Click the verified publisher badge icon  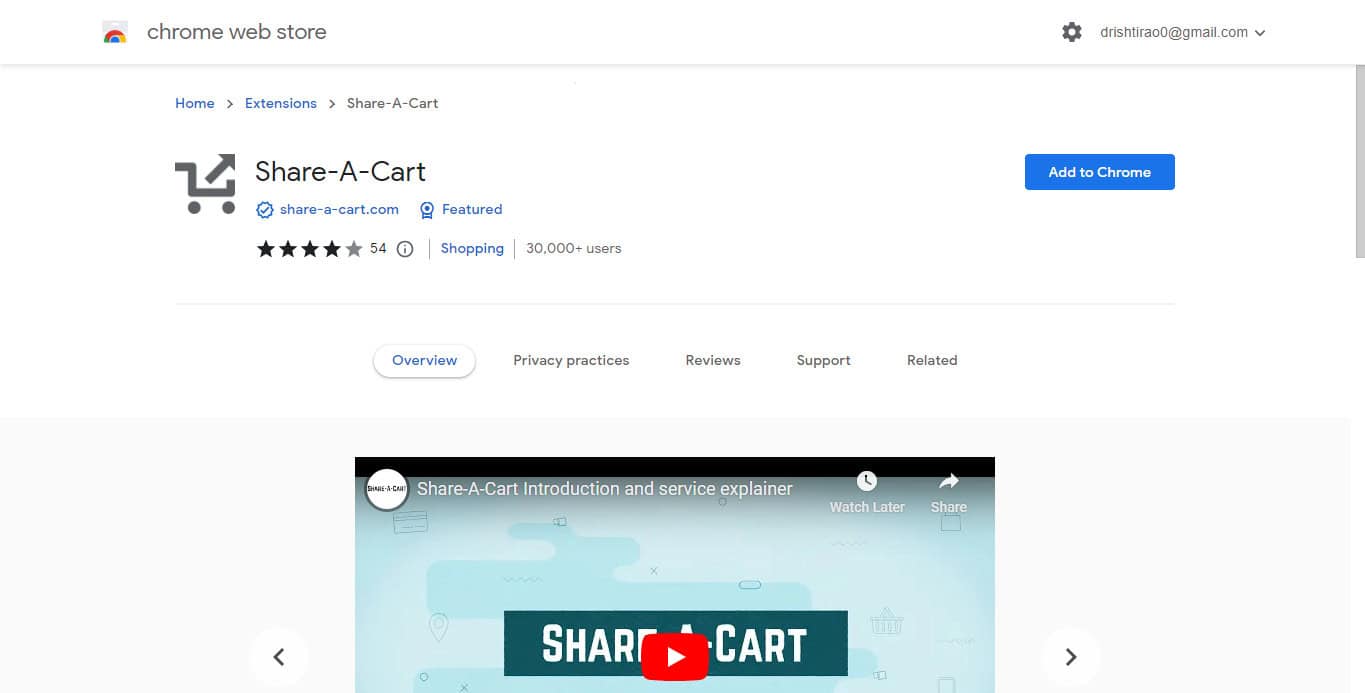click(x=265, y=210)
